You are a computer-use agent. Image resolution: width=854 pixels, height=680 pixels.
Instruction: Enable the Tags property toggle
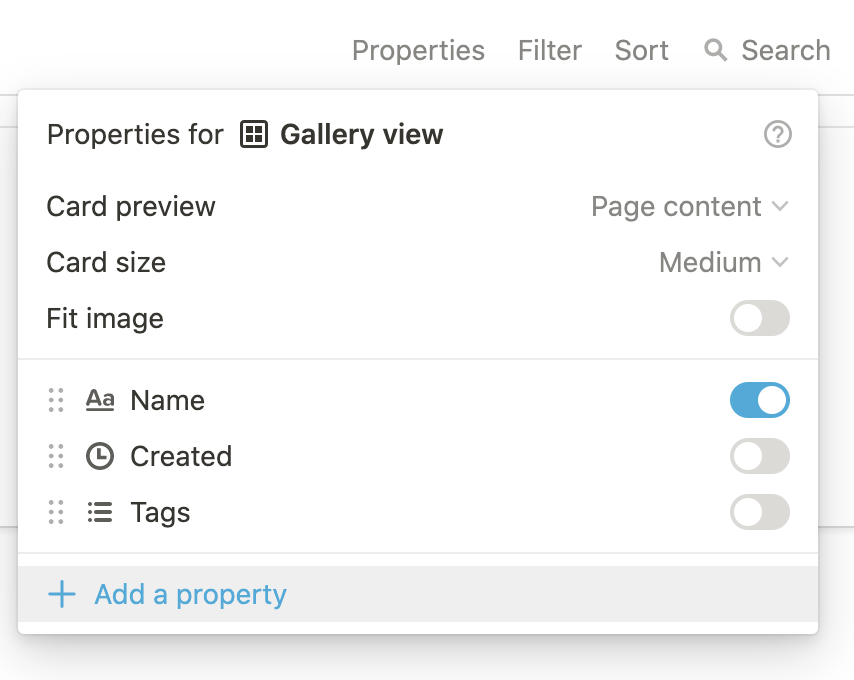coord(759,512)
